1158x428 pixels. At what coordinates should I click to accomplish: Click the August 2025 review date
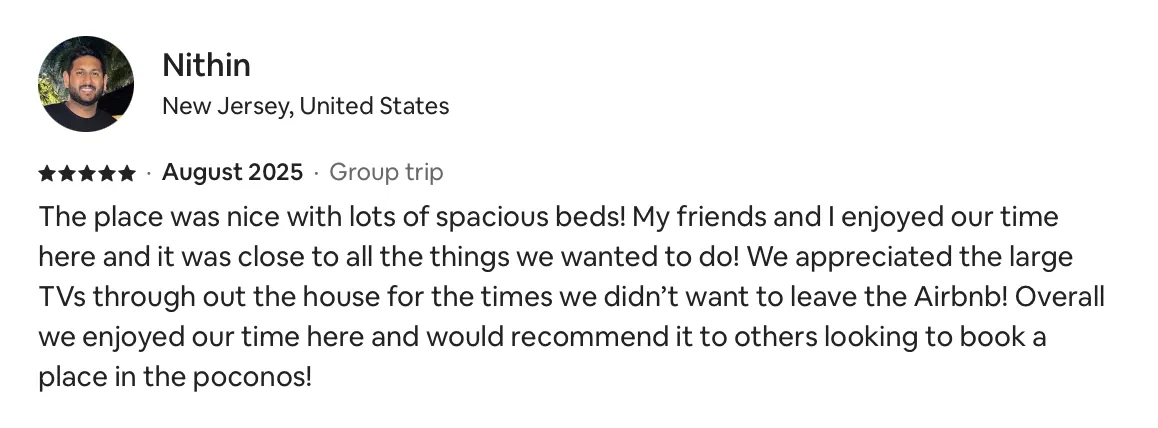tap(233, 173)
